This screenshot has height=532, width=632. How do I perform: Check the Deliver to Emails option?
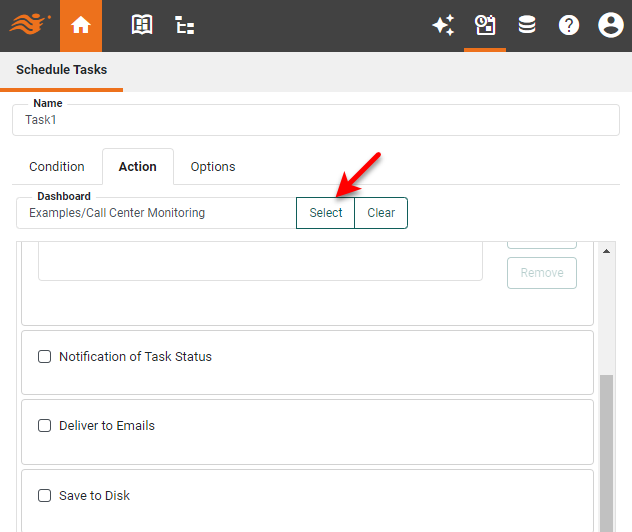pyautogui.click(x=44, y=426)
